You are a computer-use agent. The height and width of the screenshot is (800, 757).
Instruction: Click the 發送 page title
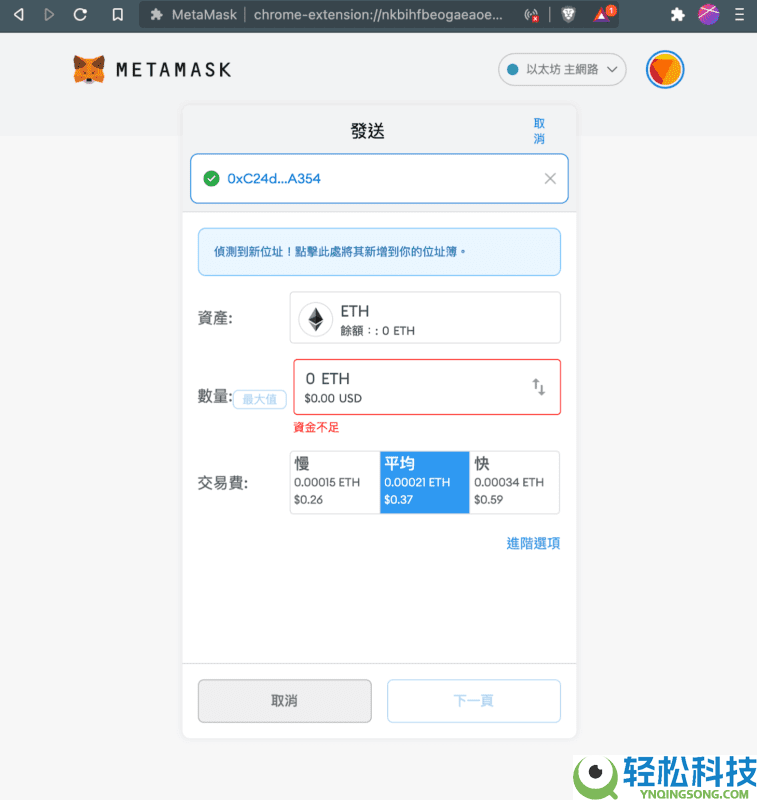coord(367,131)
